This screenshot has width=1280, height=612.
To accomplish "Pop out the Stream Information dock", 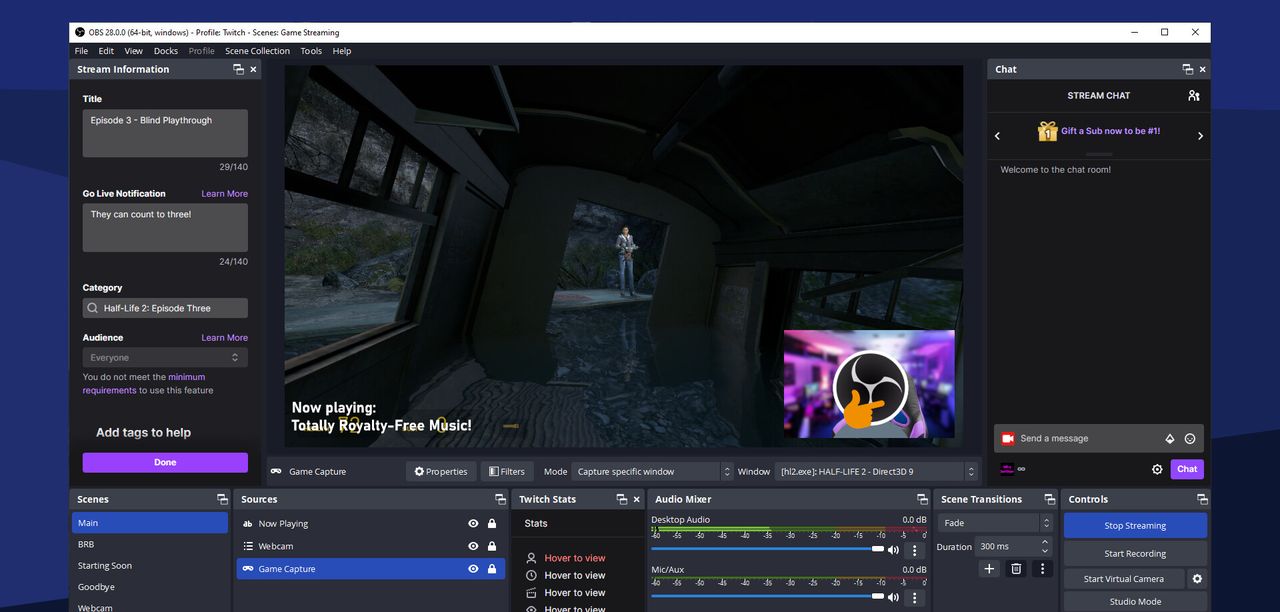I will coord(238,70).
